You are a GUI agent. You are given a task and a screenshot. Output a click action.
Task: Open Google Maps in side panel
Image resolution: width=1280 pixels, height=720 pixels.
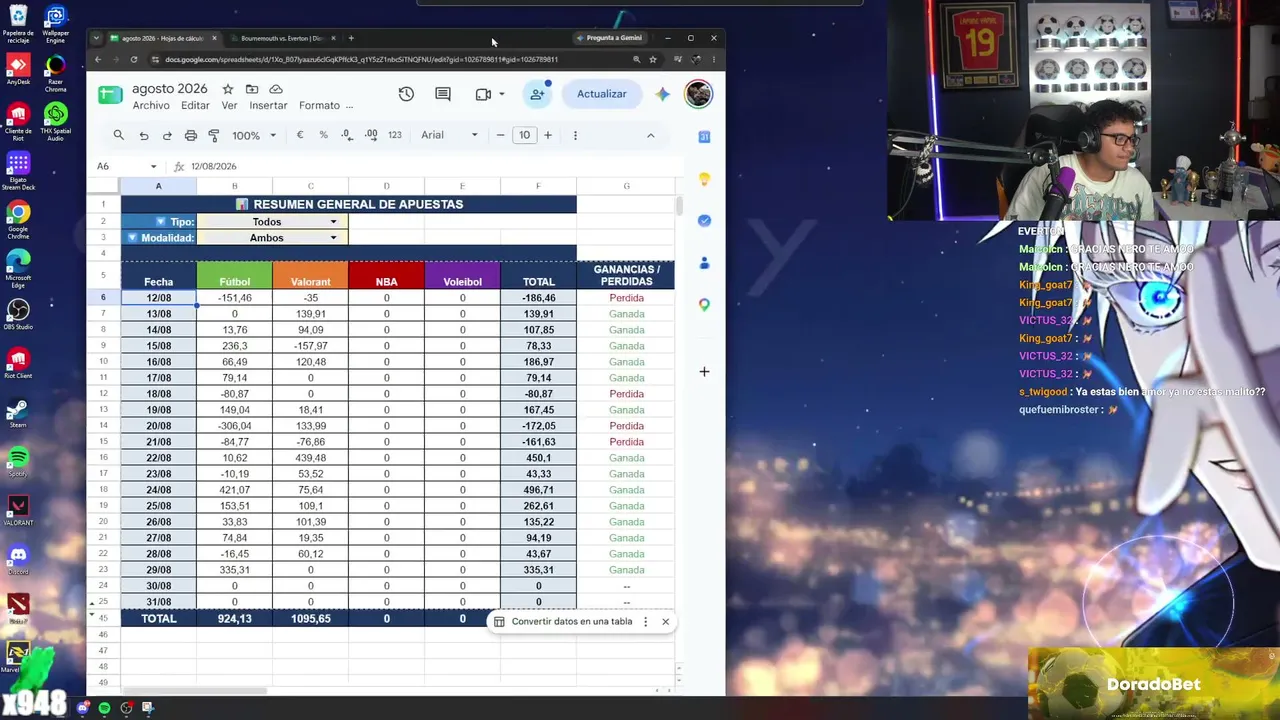pyautogui.click(x=704, y=305)
